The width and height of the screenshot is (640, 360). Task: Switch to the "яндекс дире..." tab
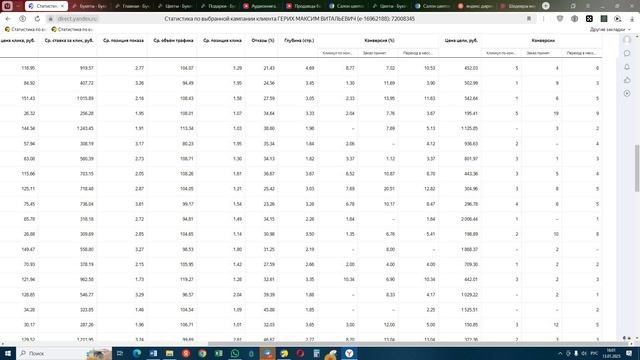[476, 6]
